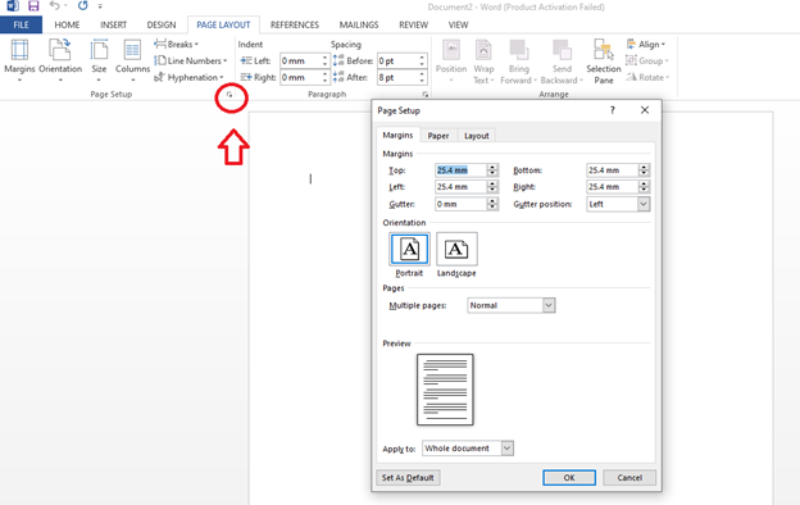
Task: Switch to the Paper tab
Action: 438,136
